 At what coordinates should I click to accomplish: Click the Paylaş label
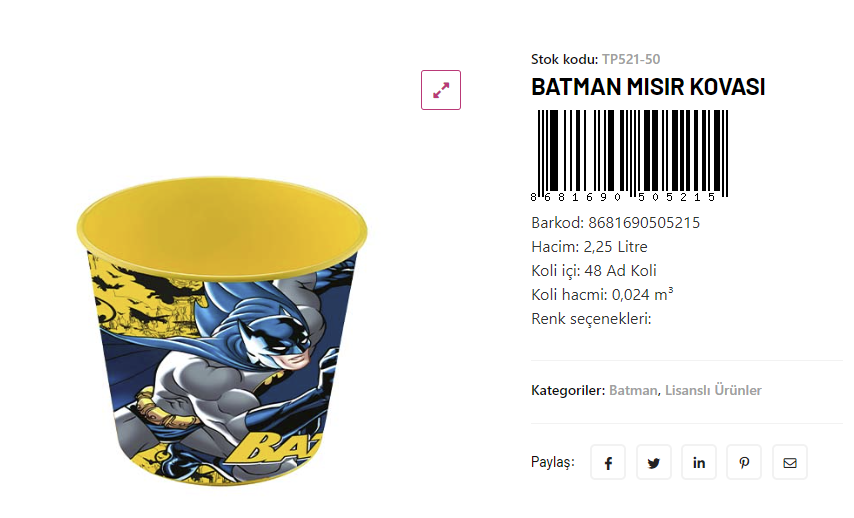(553, 462)
